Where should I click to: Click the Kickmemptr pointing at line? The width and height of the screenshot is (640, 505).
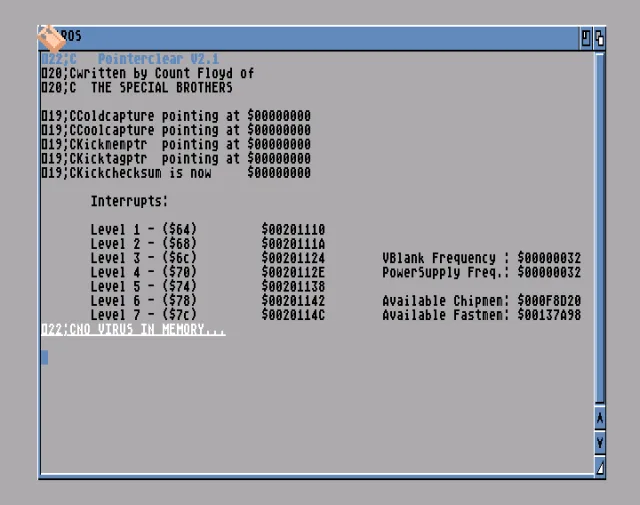[x=176, y=145]
